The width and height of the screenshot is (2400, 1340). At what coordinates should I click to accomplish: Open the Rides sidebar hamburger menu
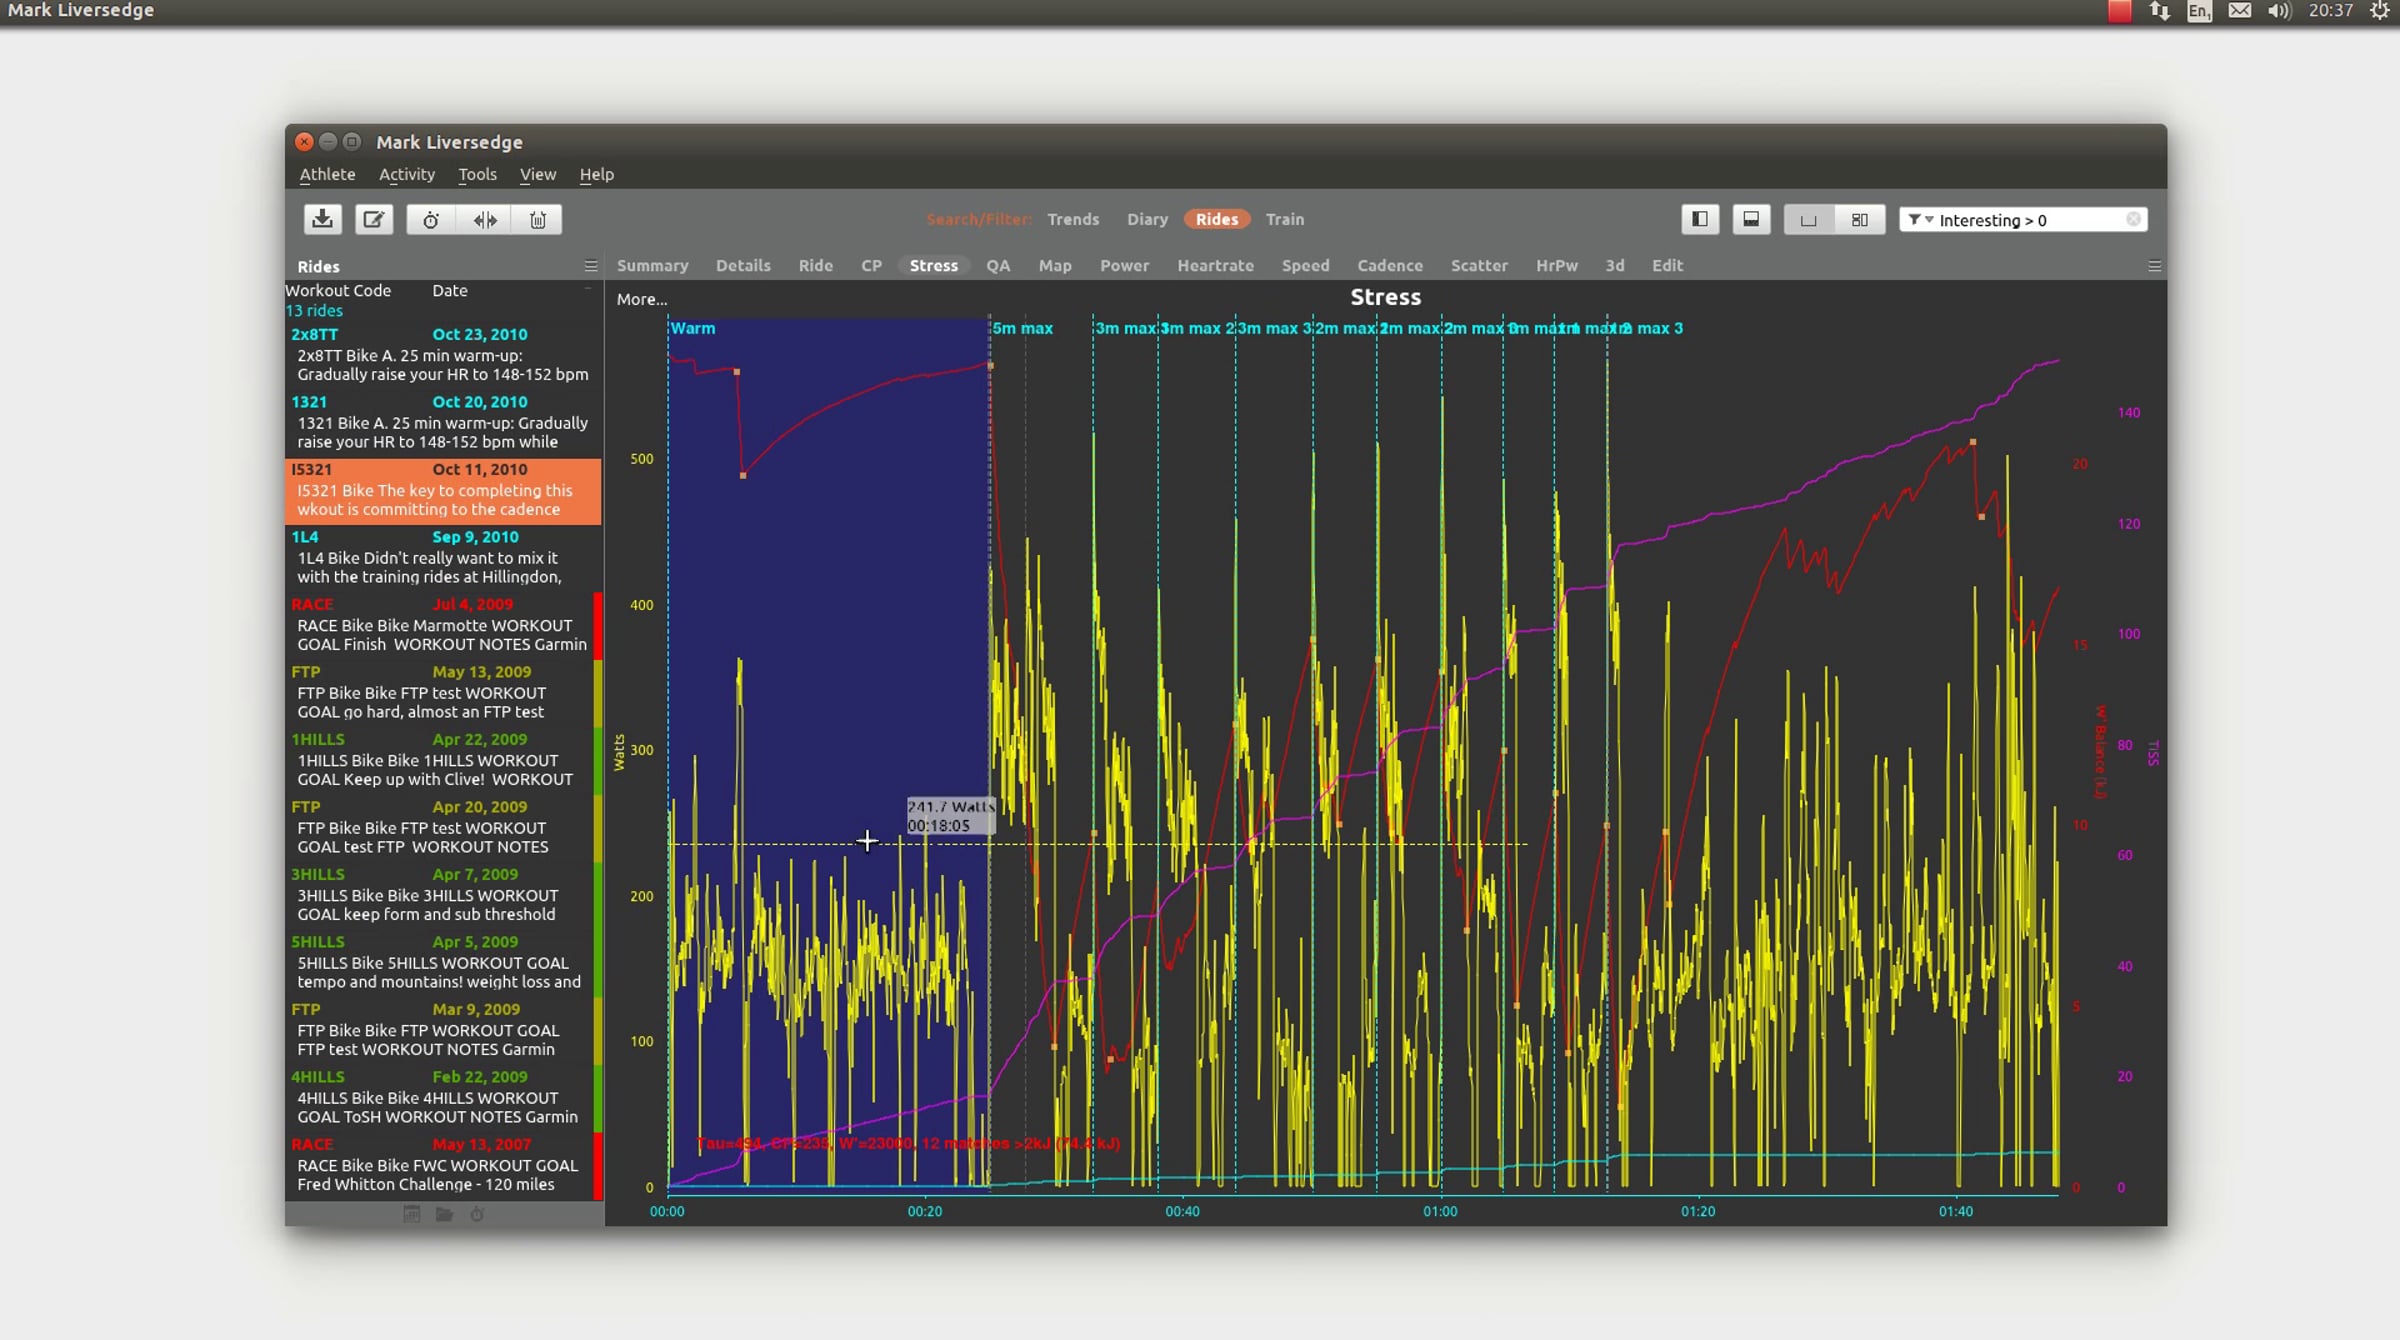click(x=591, y=266)
